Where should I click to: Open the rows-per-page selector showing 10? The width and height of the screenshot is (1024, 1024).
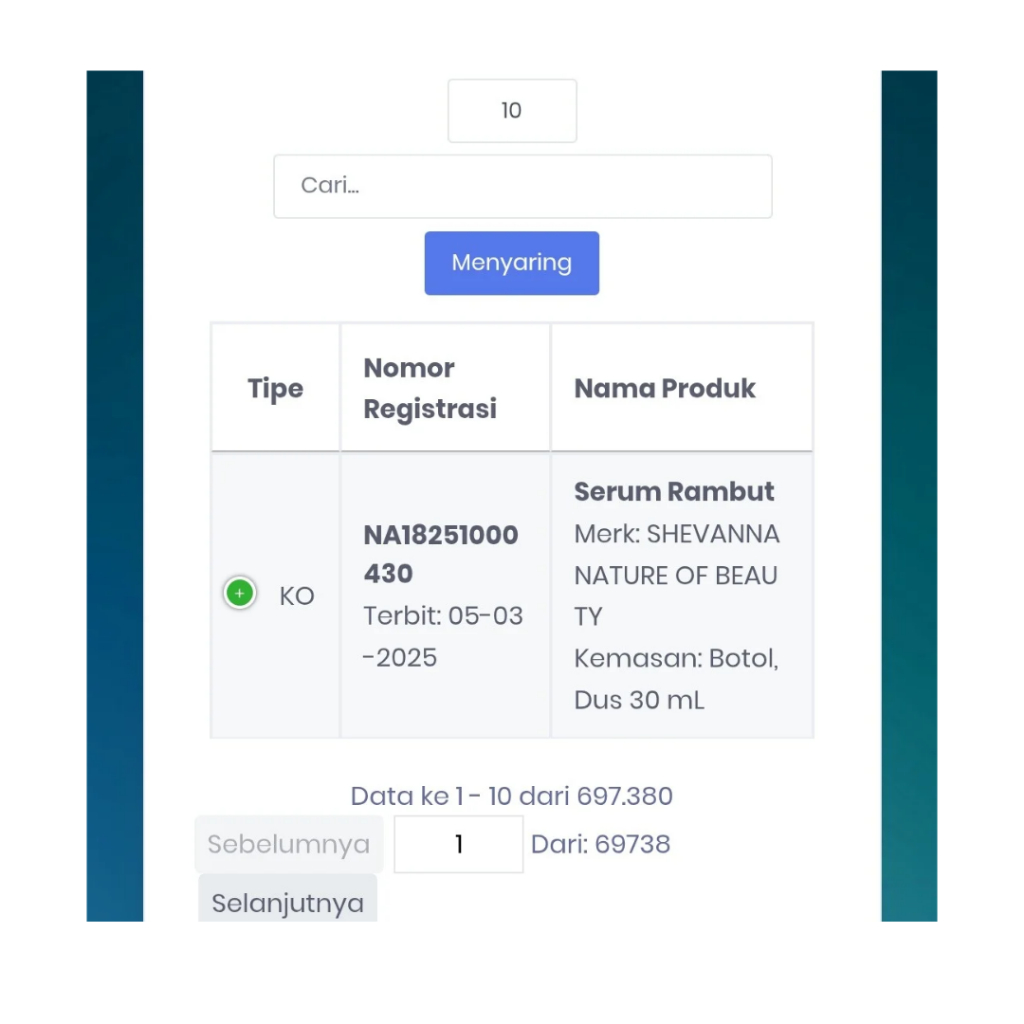[x=512, y=110]
